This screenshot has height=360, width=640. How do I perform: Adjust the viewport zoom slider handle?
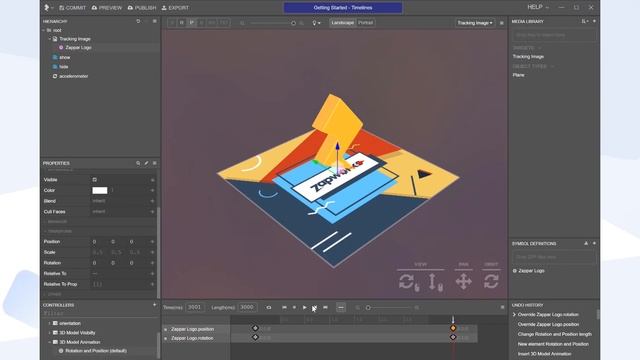(x=293, y=23)
